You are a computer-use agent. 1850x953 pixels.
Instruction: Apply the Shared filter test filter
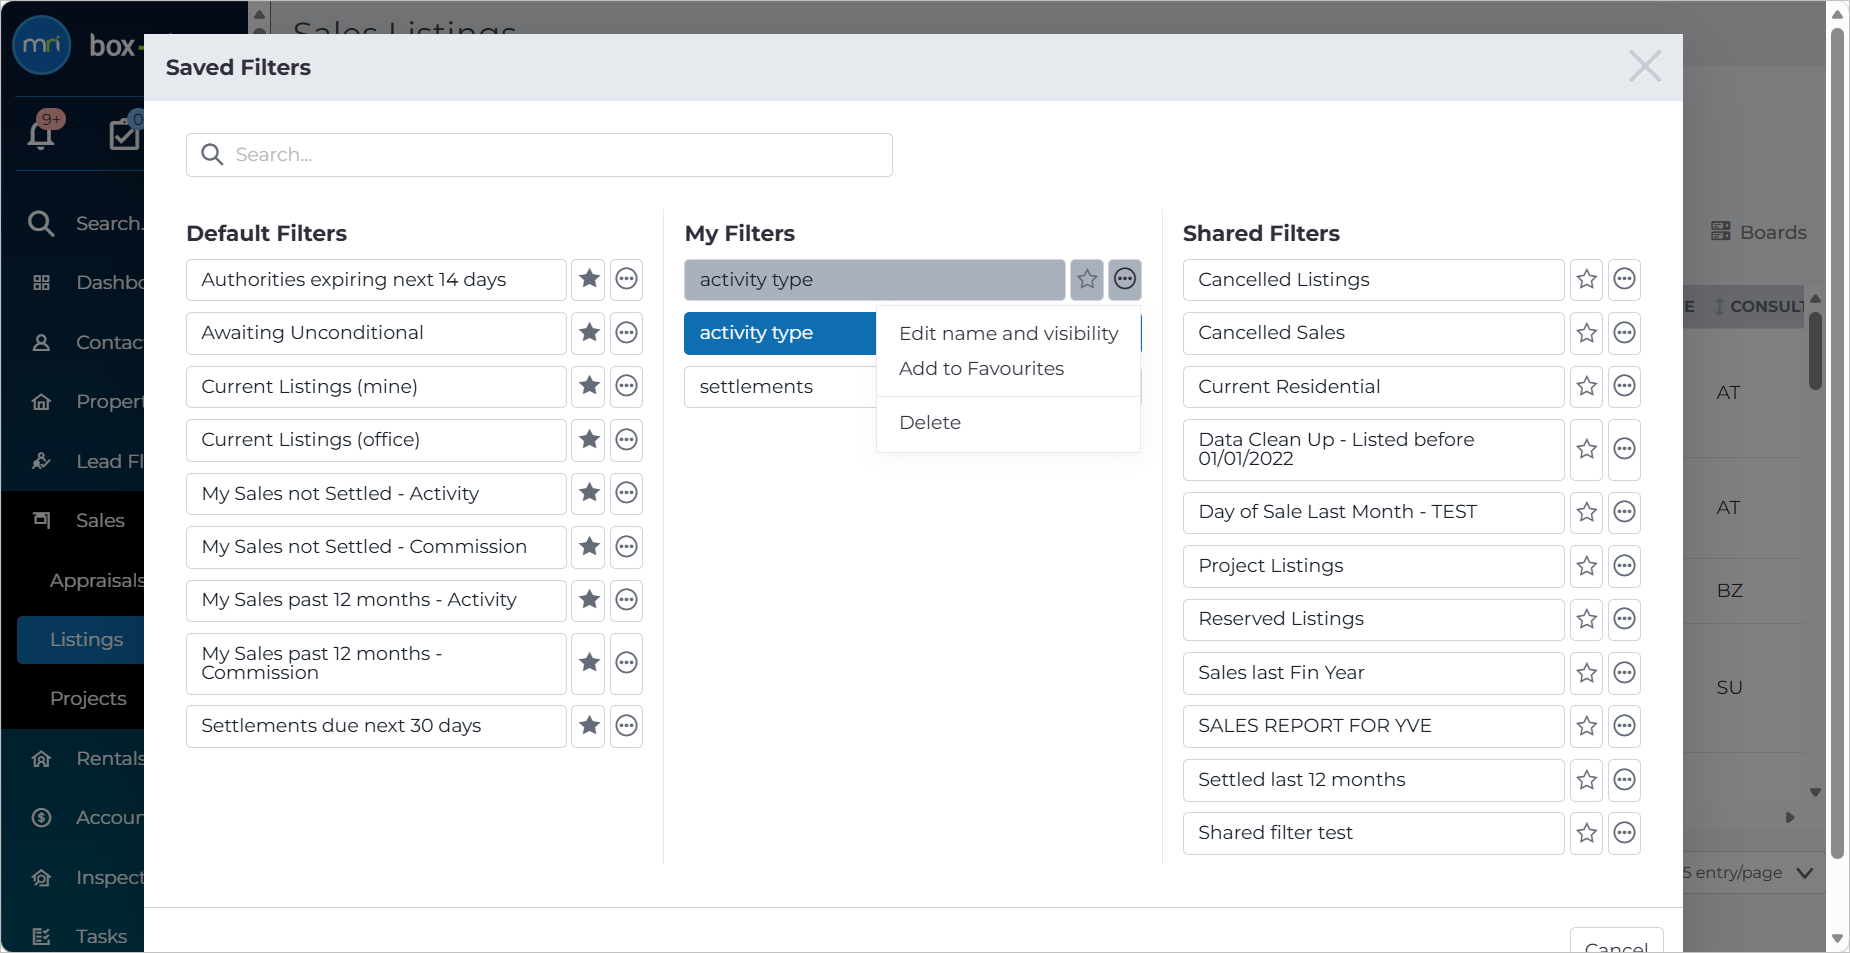point(1373,833)
